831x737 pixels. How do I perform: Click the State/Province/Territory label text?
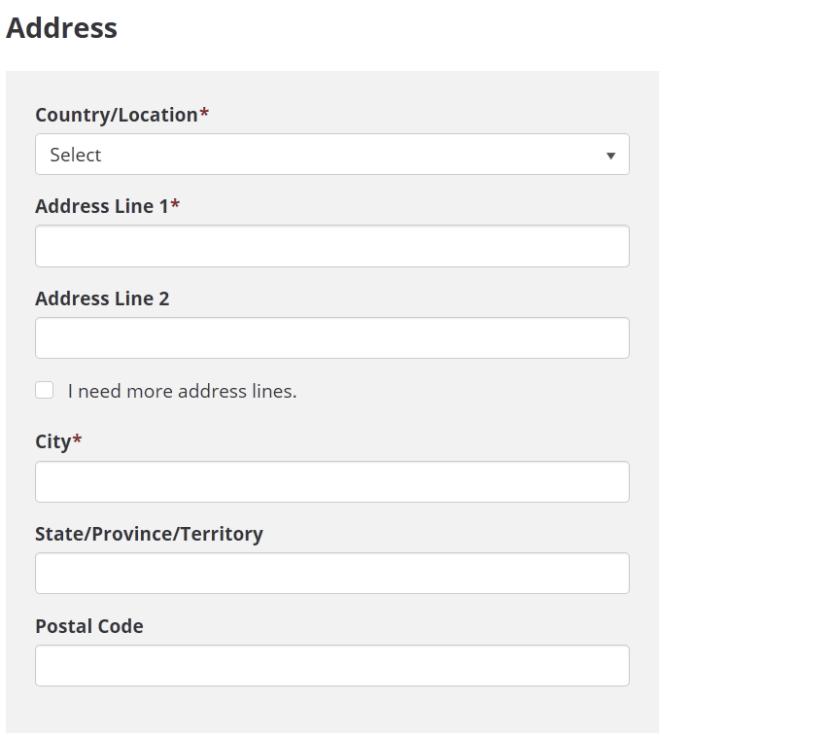[149, 535]
